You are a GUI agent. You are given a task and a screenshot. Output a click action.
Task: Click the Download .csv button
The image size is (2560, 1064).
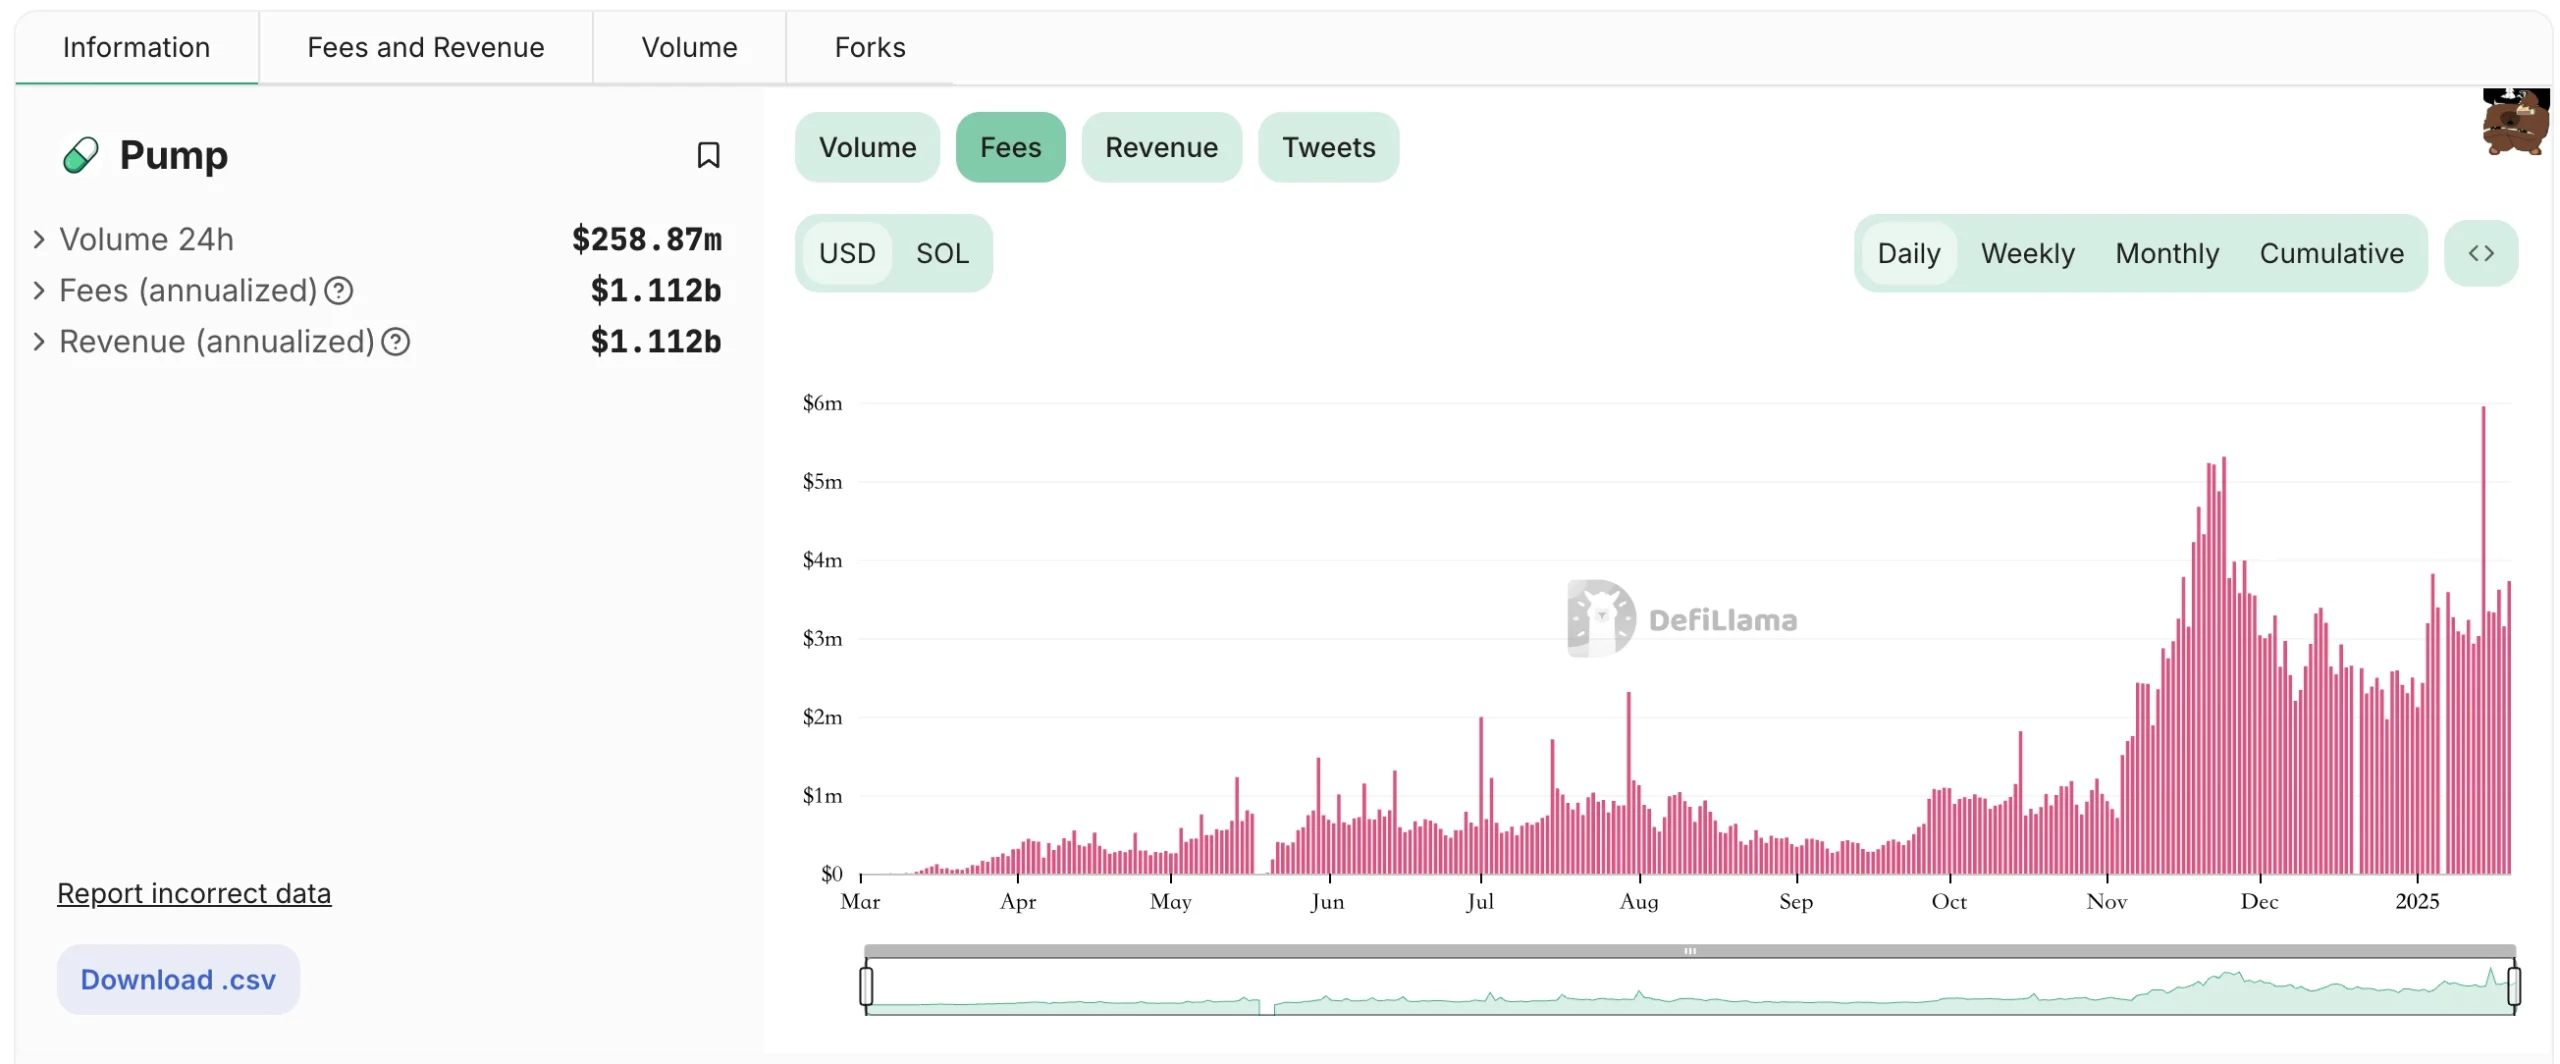pyautogui.click(x=178, y=979)
